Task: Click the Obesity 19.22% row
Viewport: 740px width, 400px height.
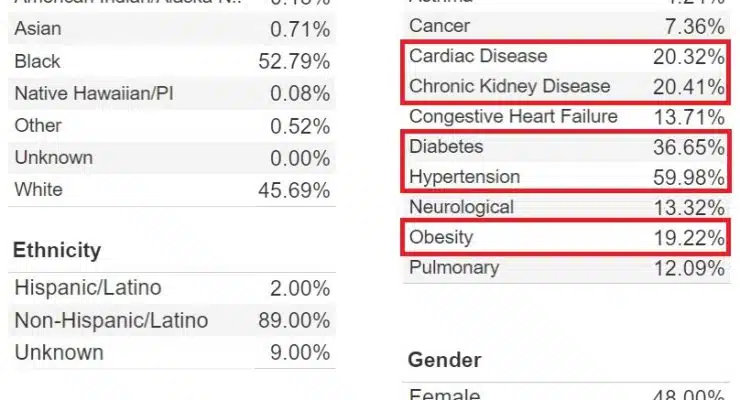Action: 566,237
